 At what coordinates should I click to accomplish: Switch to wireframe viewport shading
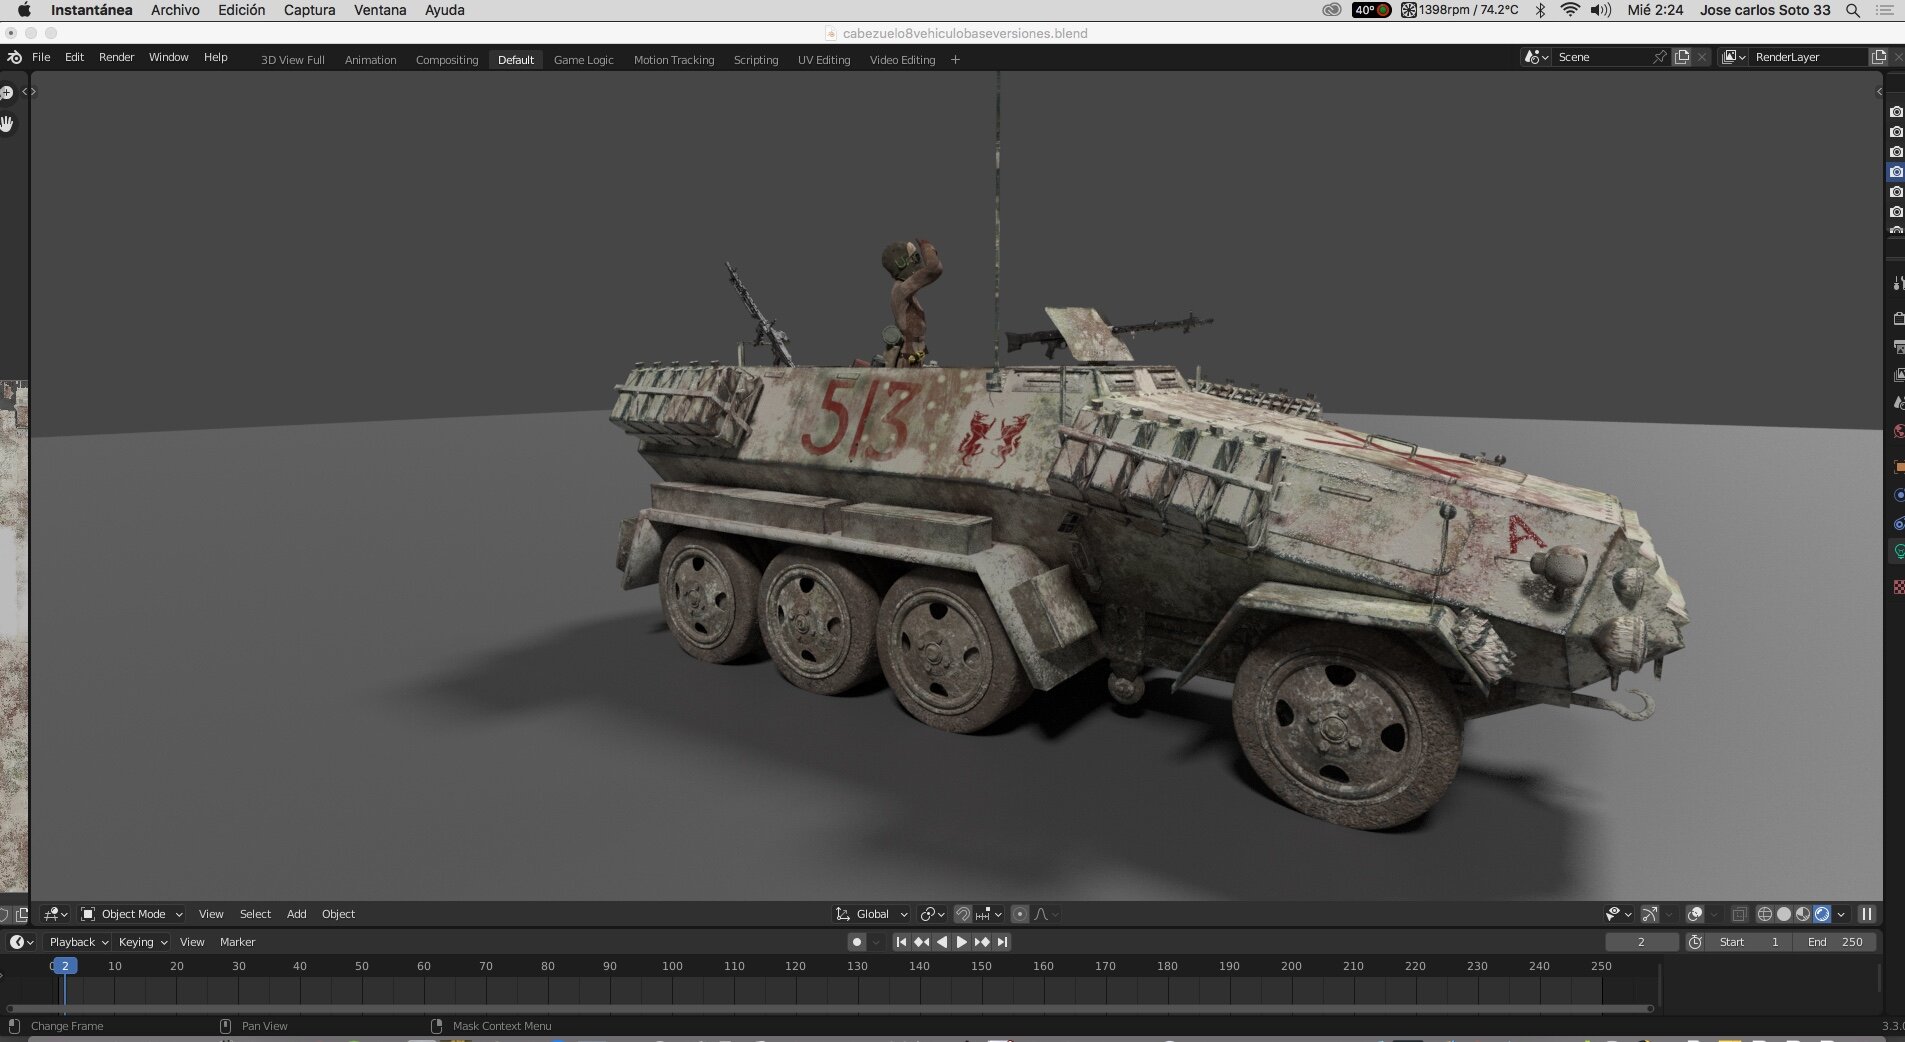click(1765, 914)
